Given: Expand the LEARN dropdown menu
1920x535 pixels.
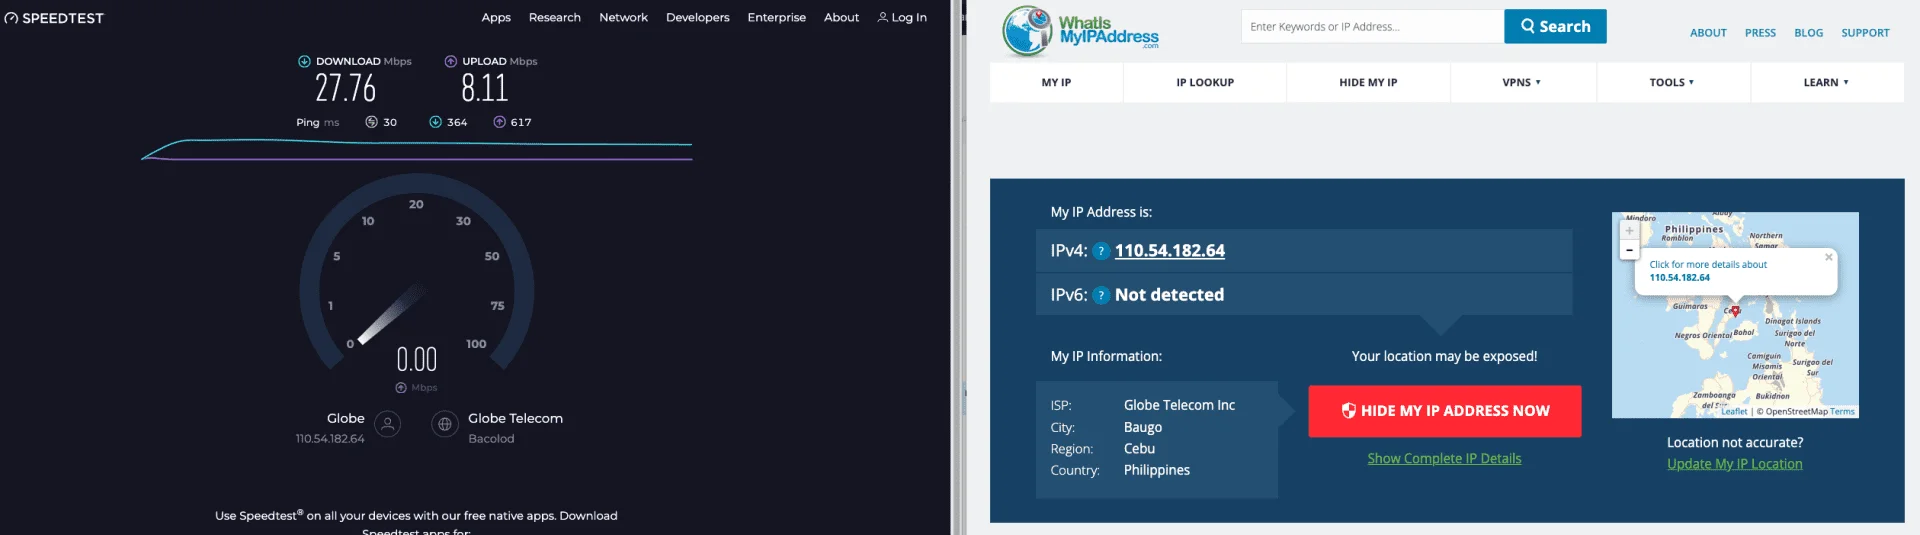Looking at the screenshot, I should (1826, 82).
